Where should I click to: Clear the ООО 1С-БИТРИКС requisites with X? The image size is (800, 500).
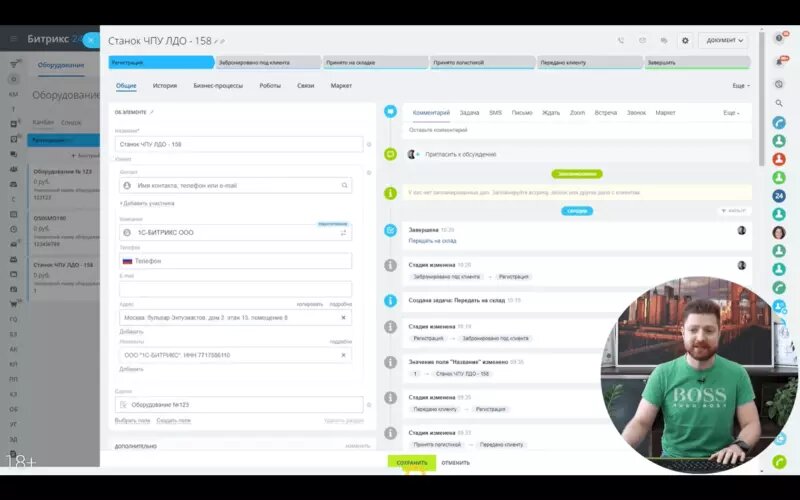[343, 355]
